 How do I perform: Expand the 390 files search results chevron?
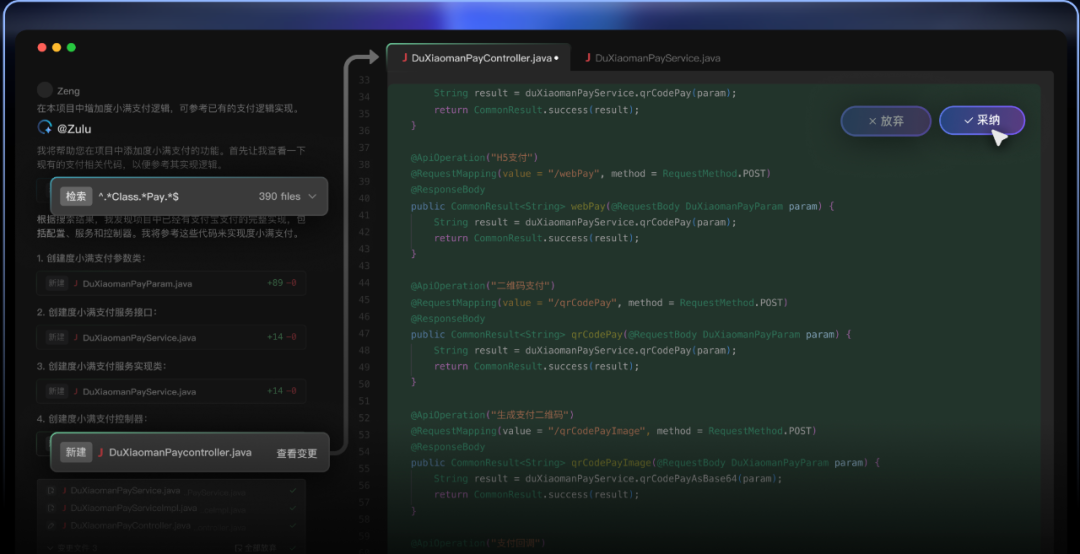click(x=312, y=197)
